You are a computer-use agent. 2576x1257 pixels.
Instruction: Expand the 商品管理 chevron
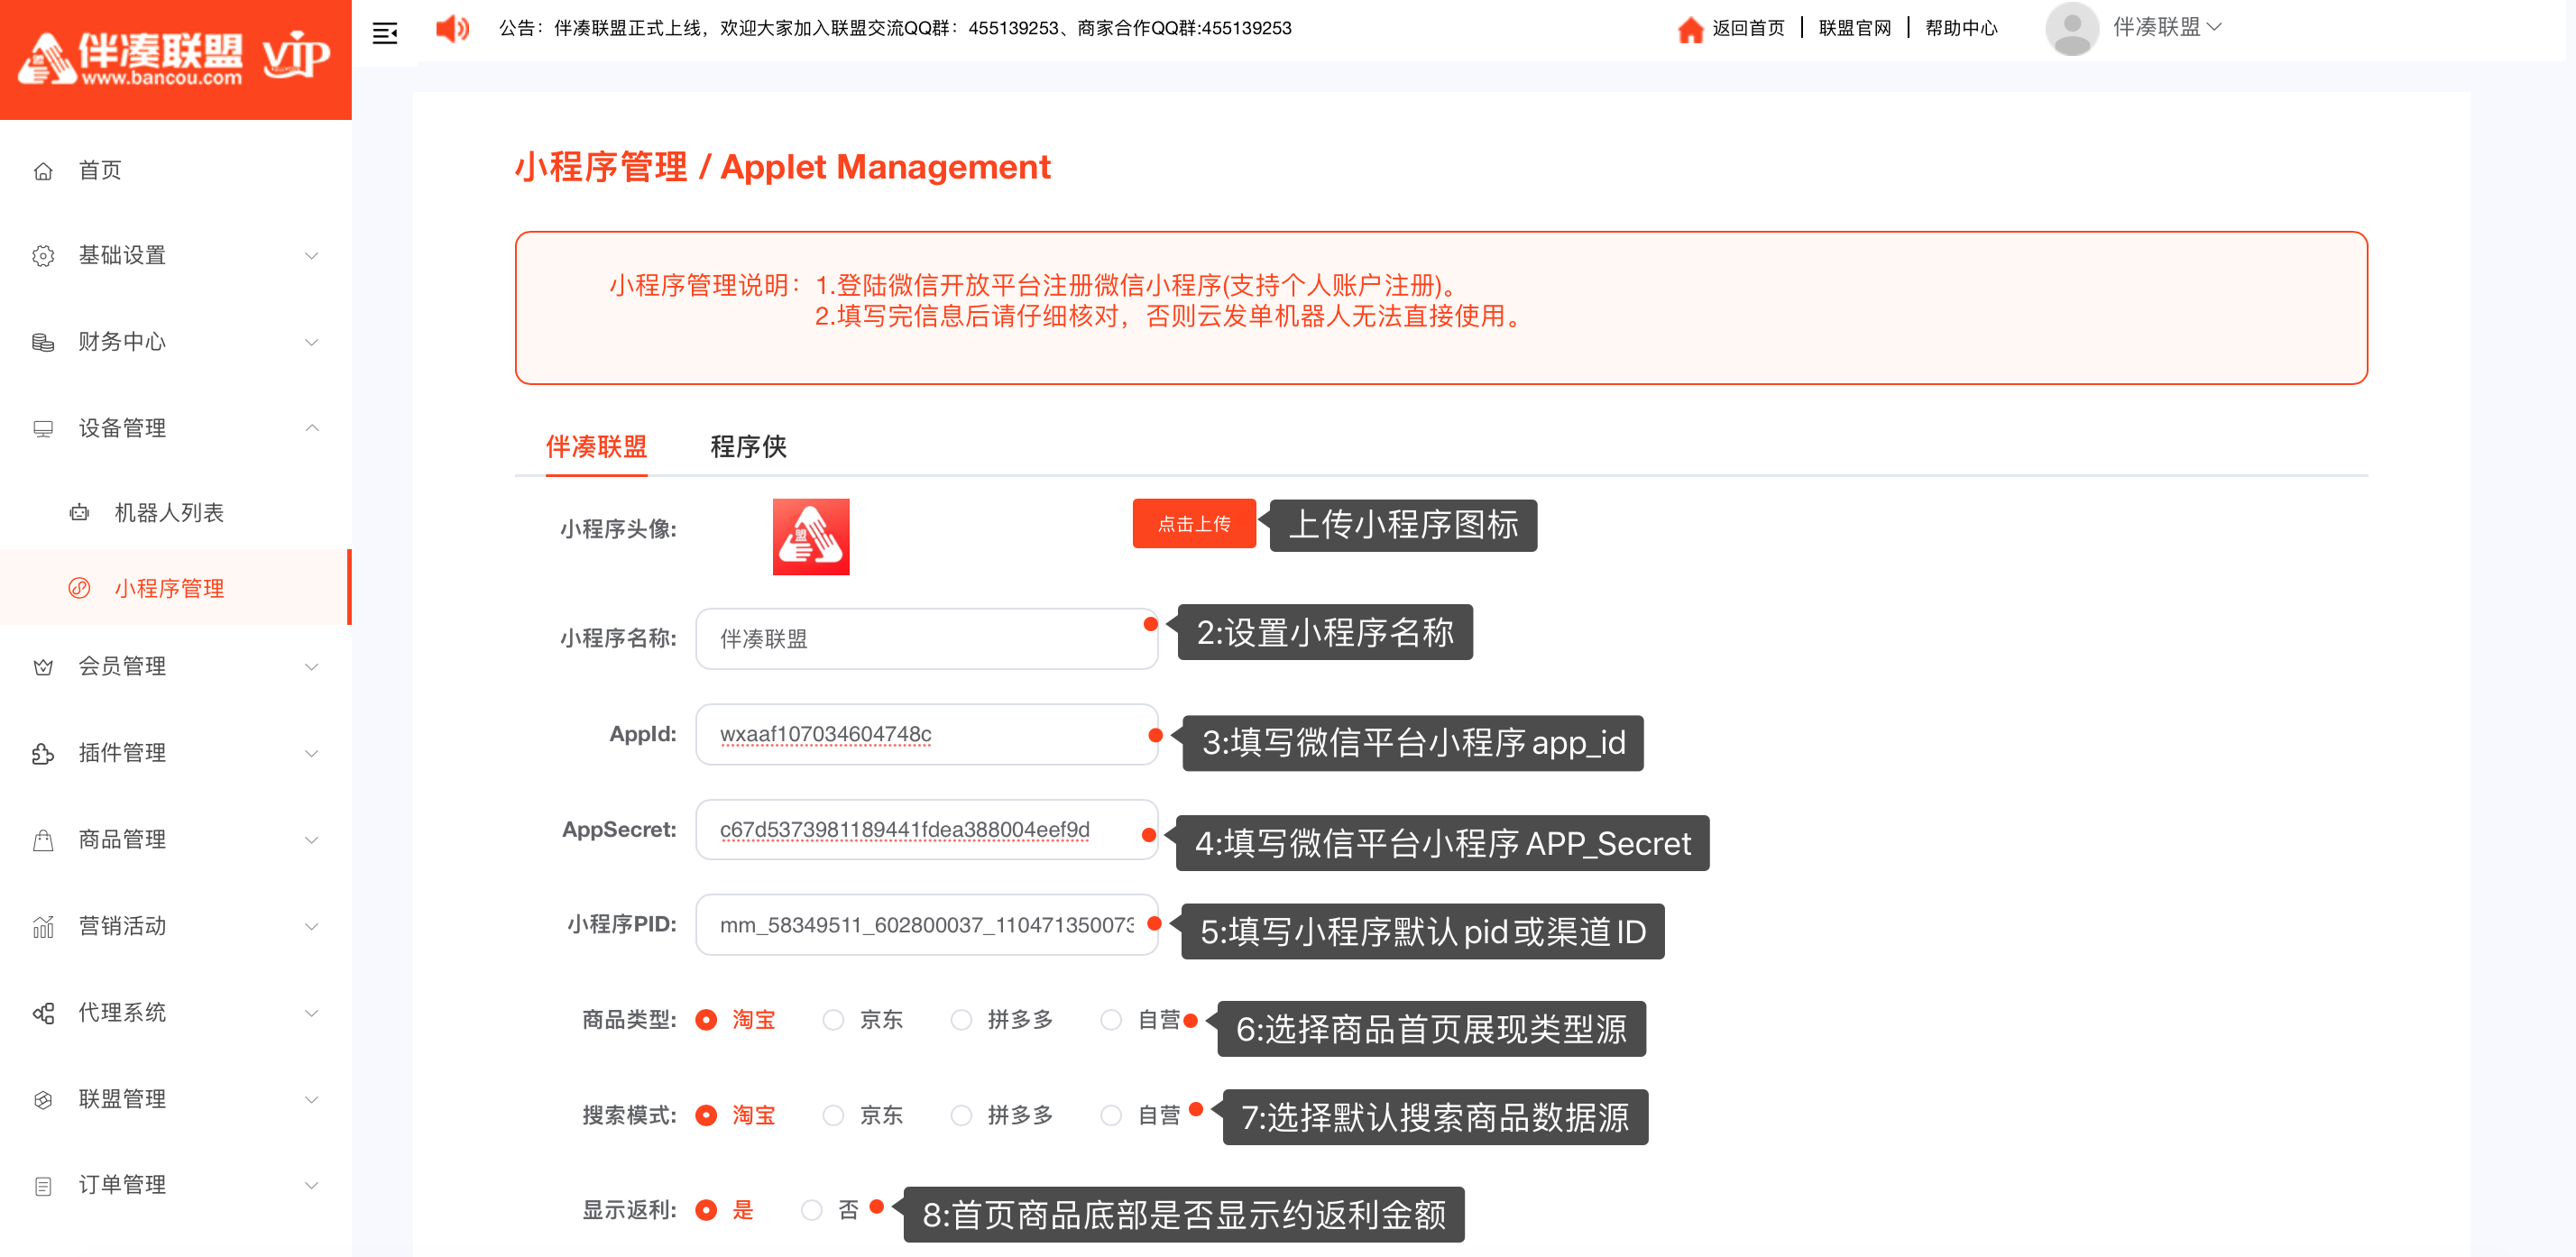coord(312,840)
